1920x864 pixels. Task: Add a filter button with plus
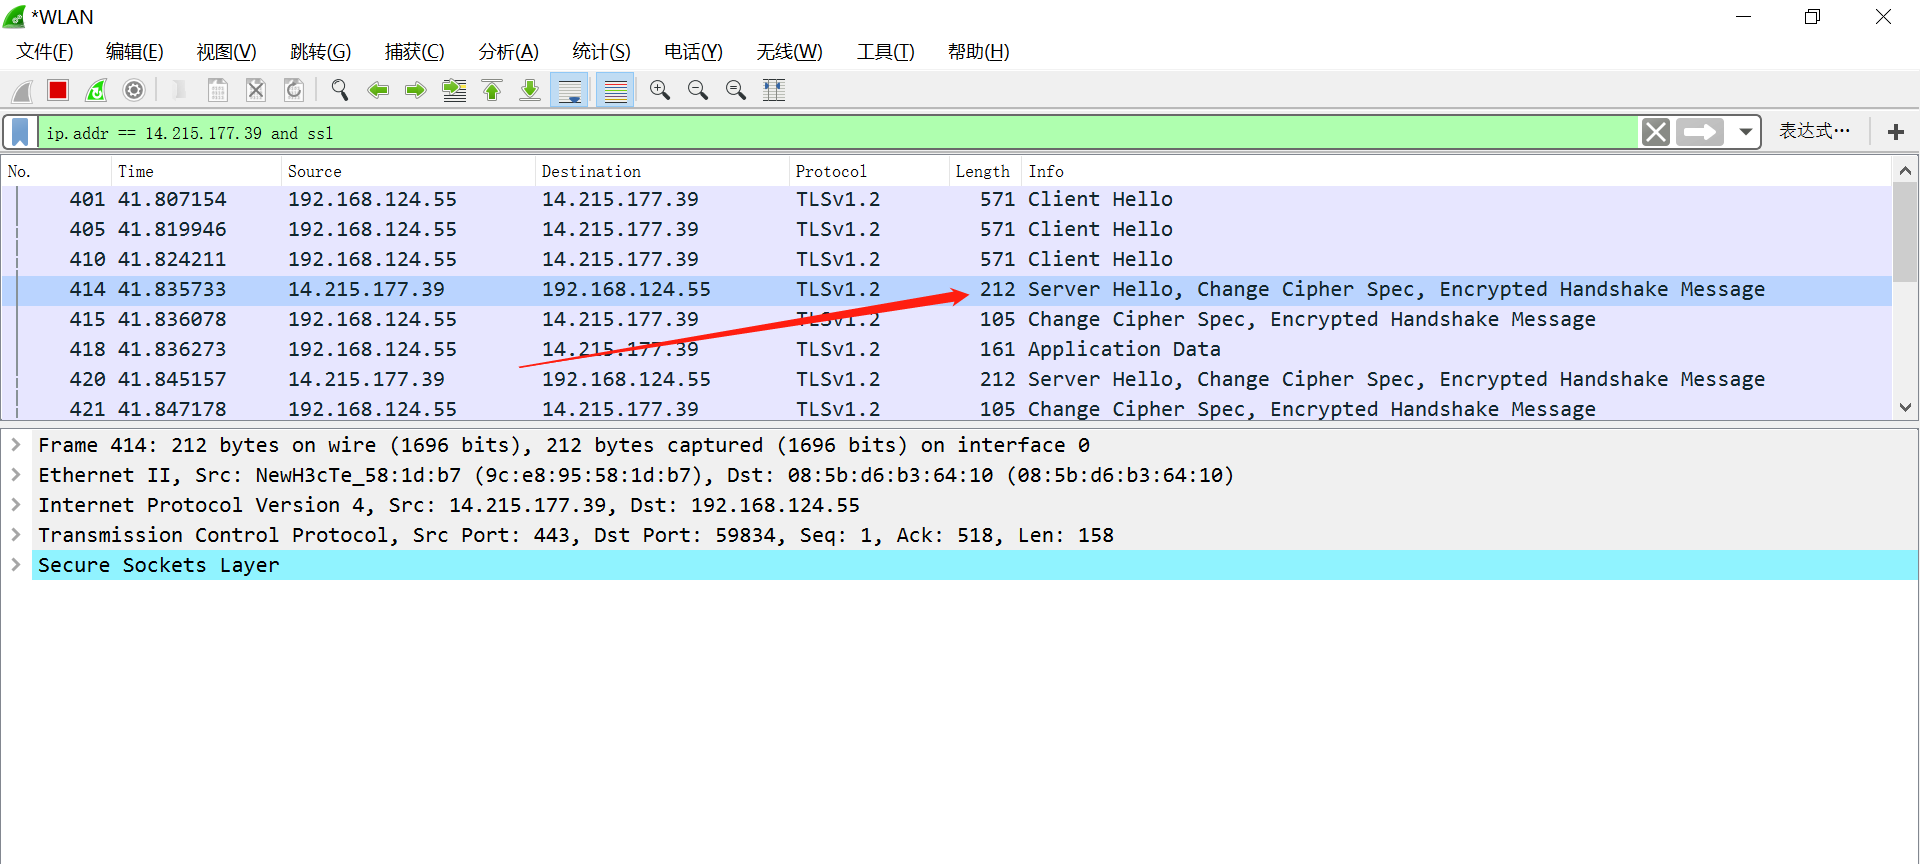(1896, 132)
